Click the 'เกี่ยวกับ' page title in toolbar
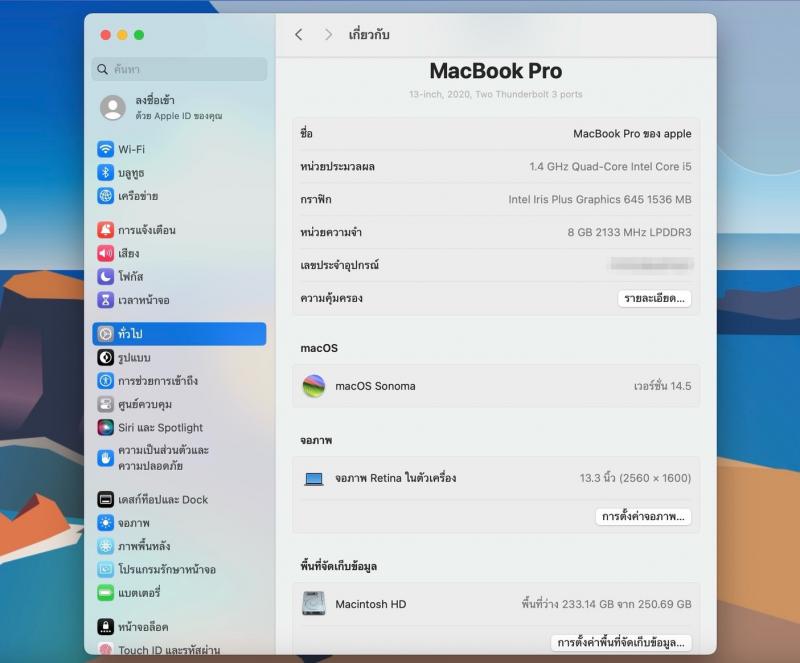Viewport: 800px width, 663px height. [x=369, y=35]
